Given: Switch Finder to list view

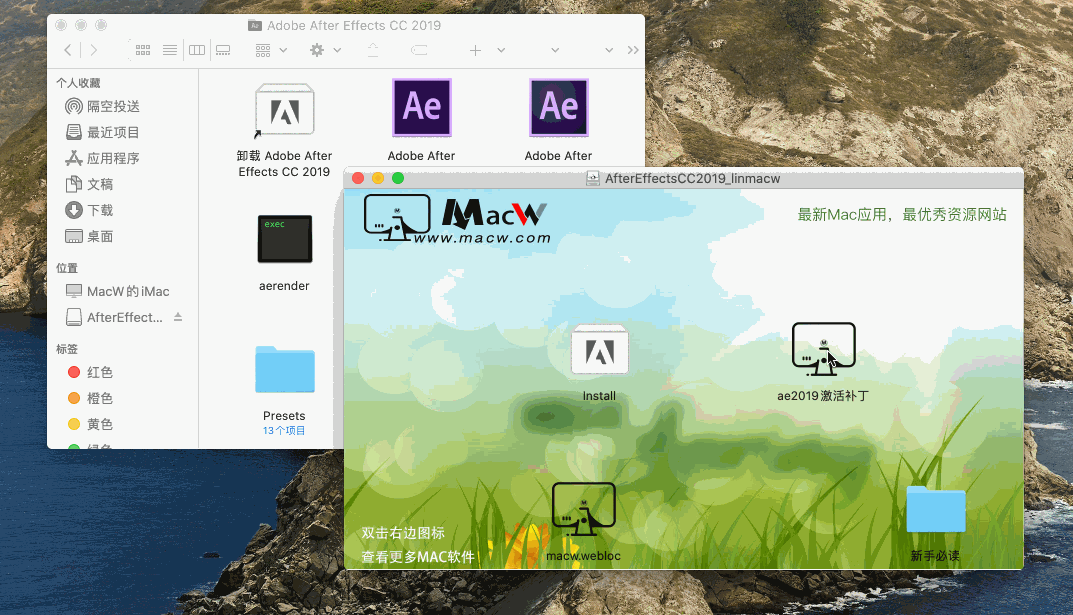Looking at the screenshot, I should click(x=169, y=50).
